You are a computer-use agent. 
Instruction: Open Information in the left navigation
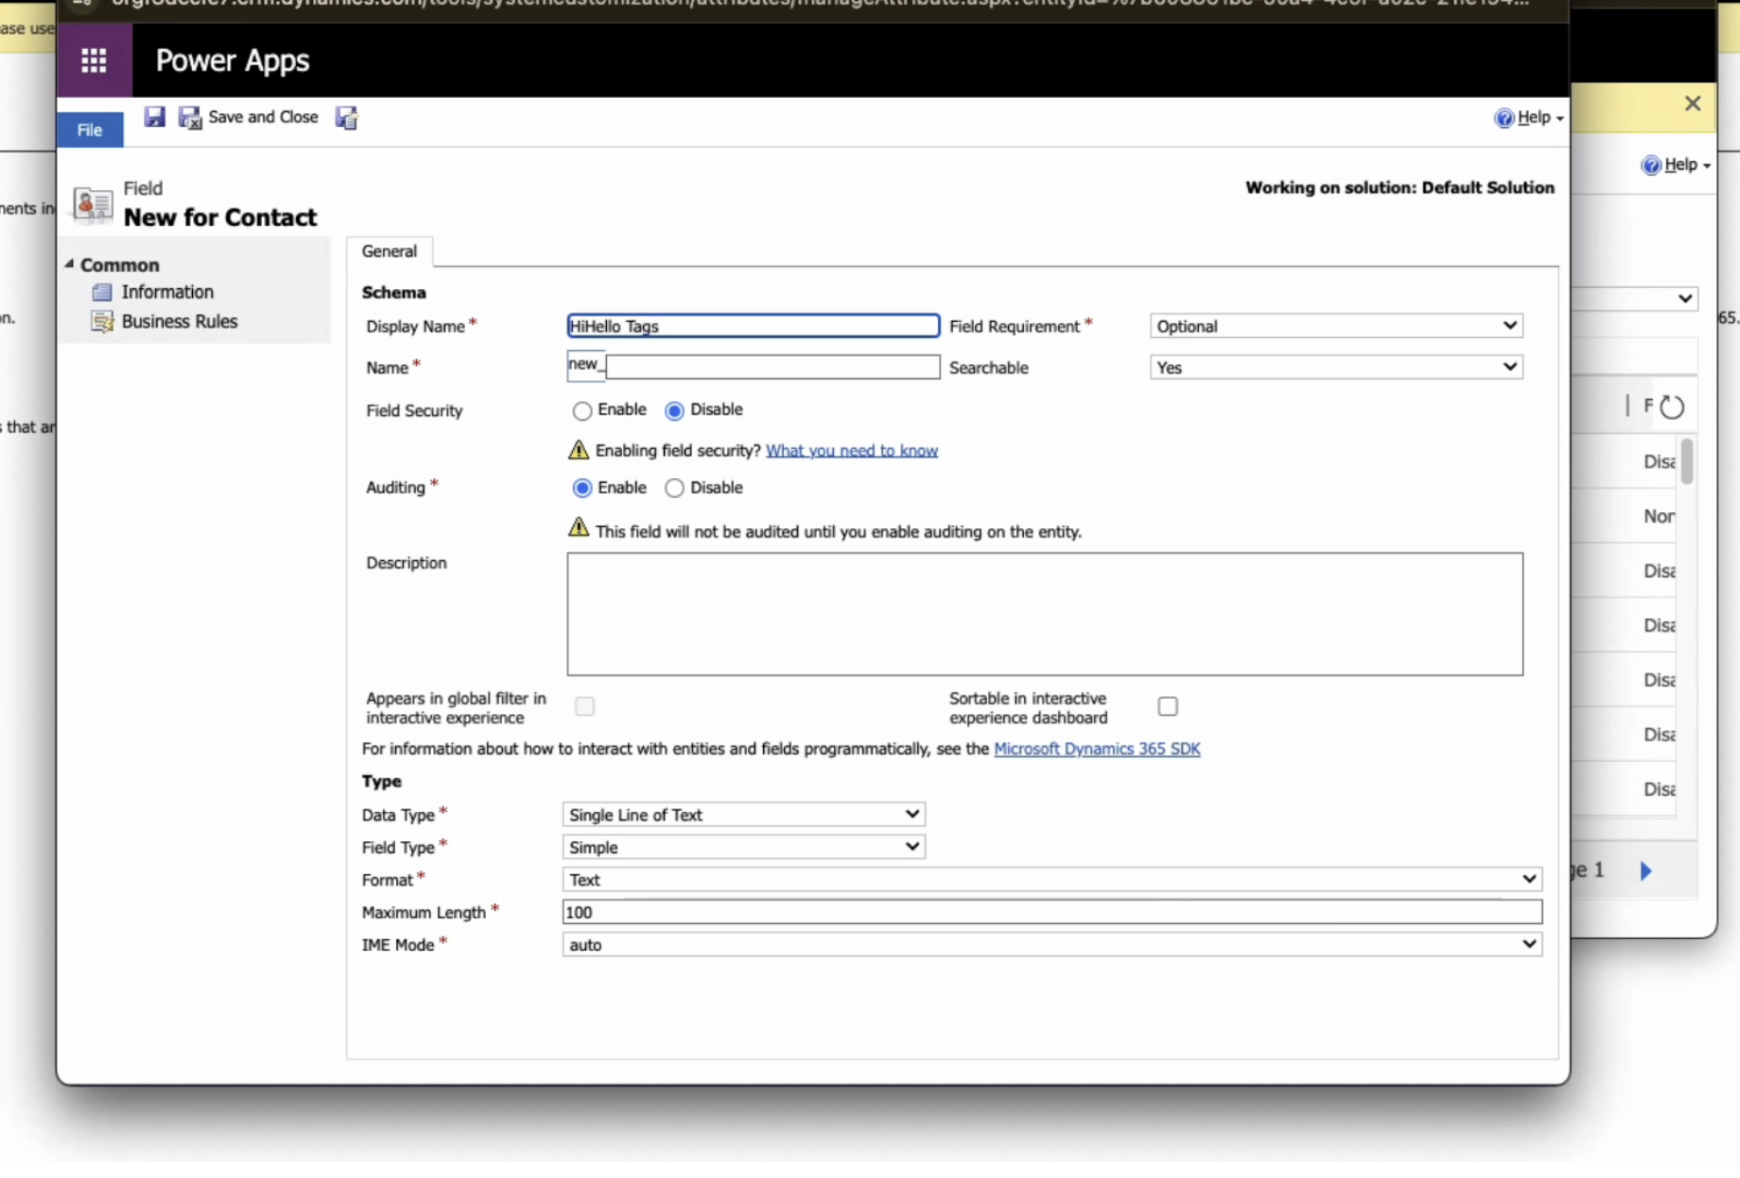coord(167,292)
